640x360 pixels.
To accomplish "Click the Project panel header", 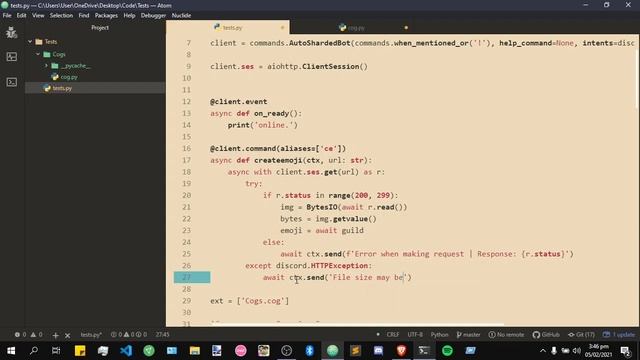I will (x=100, y=28).
